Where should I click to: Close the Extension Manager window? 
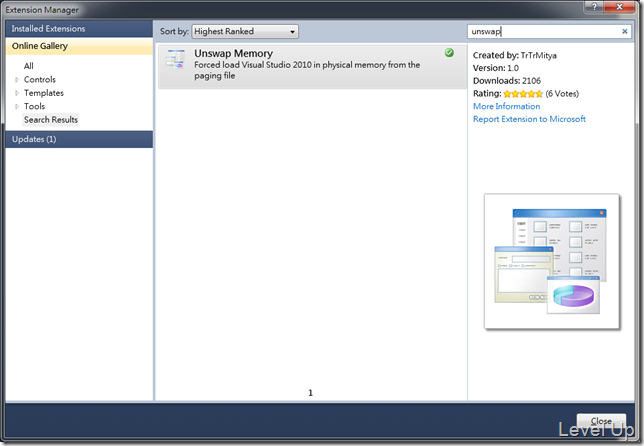(x=620, y=7)
